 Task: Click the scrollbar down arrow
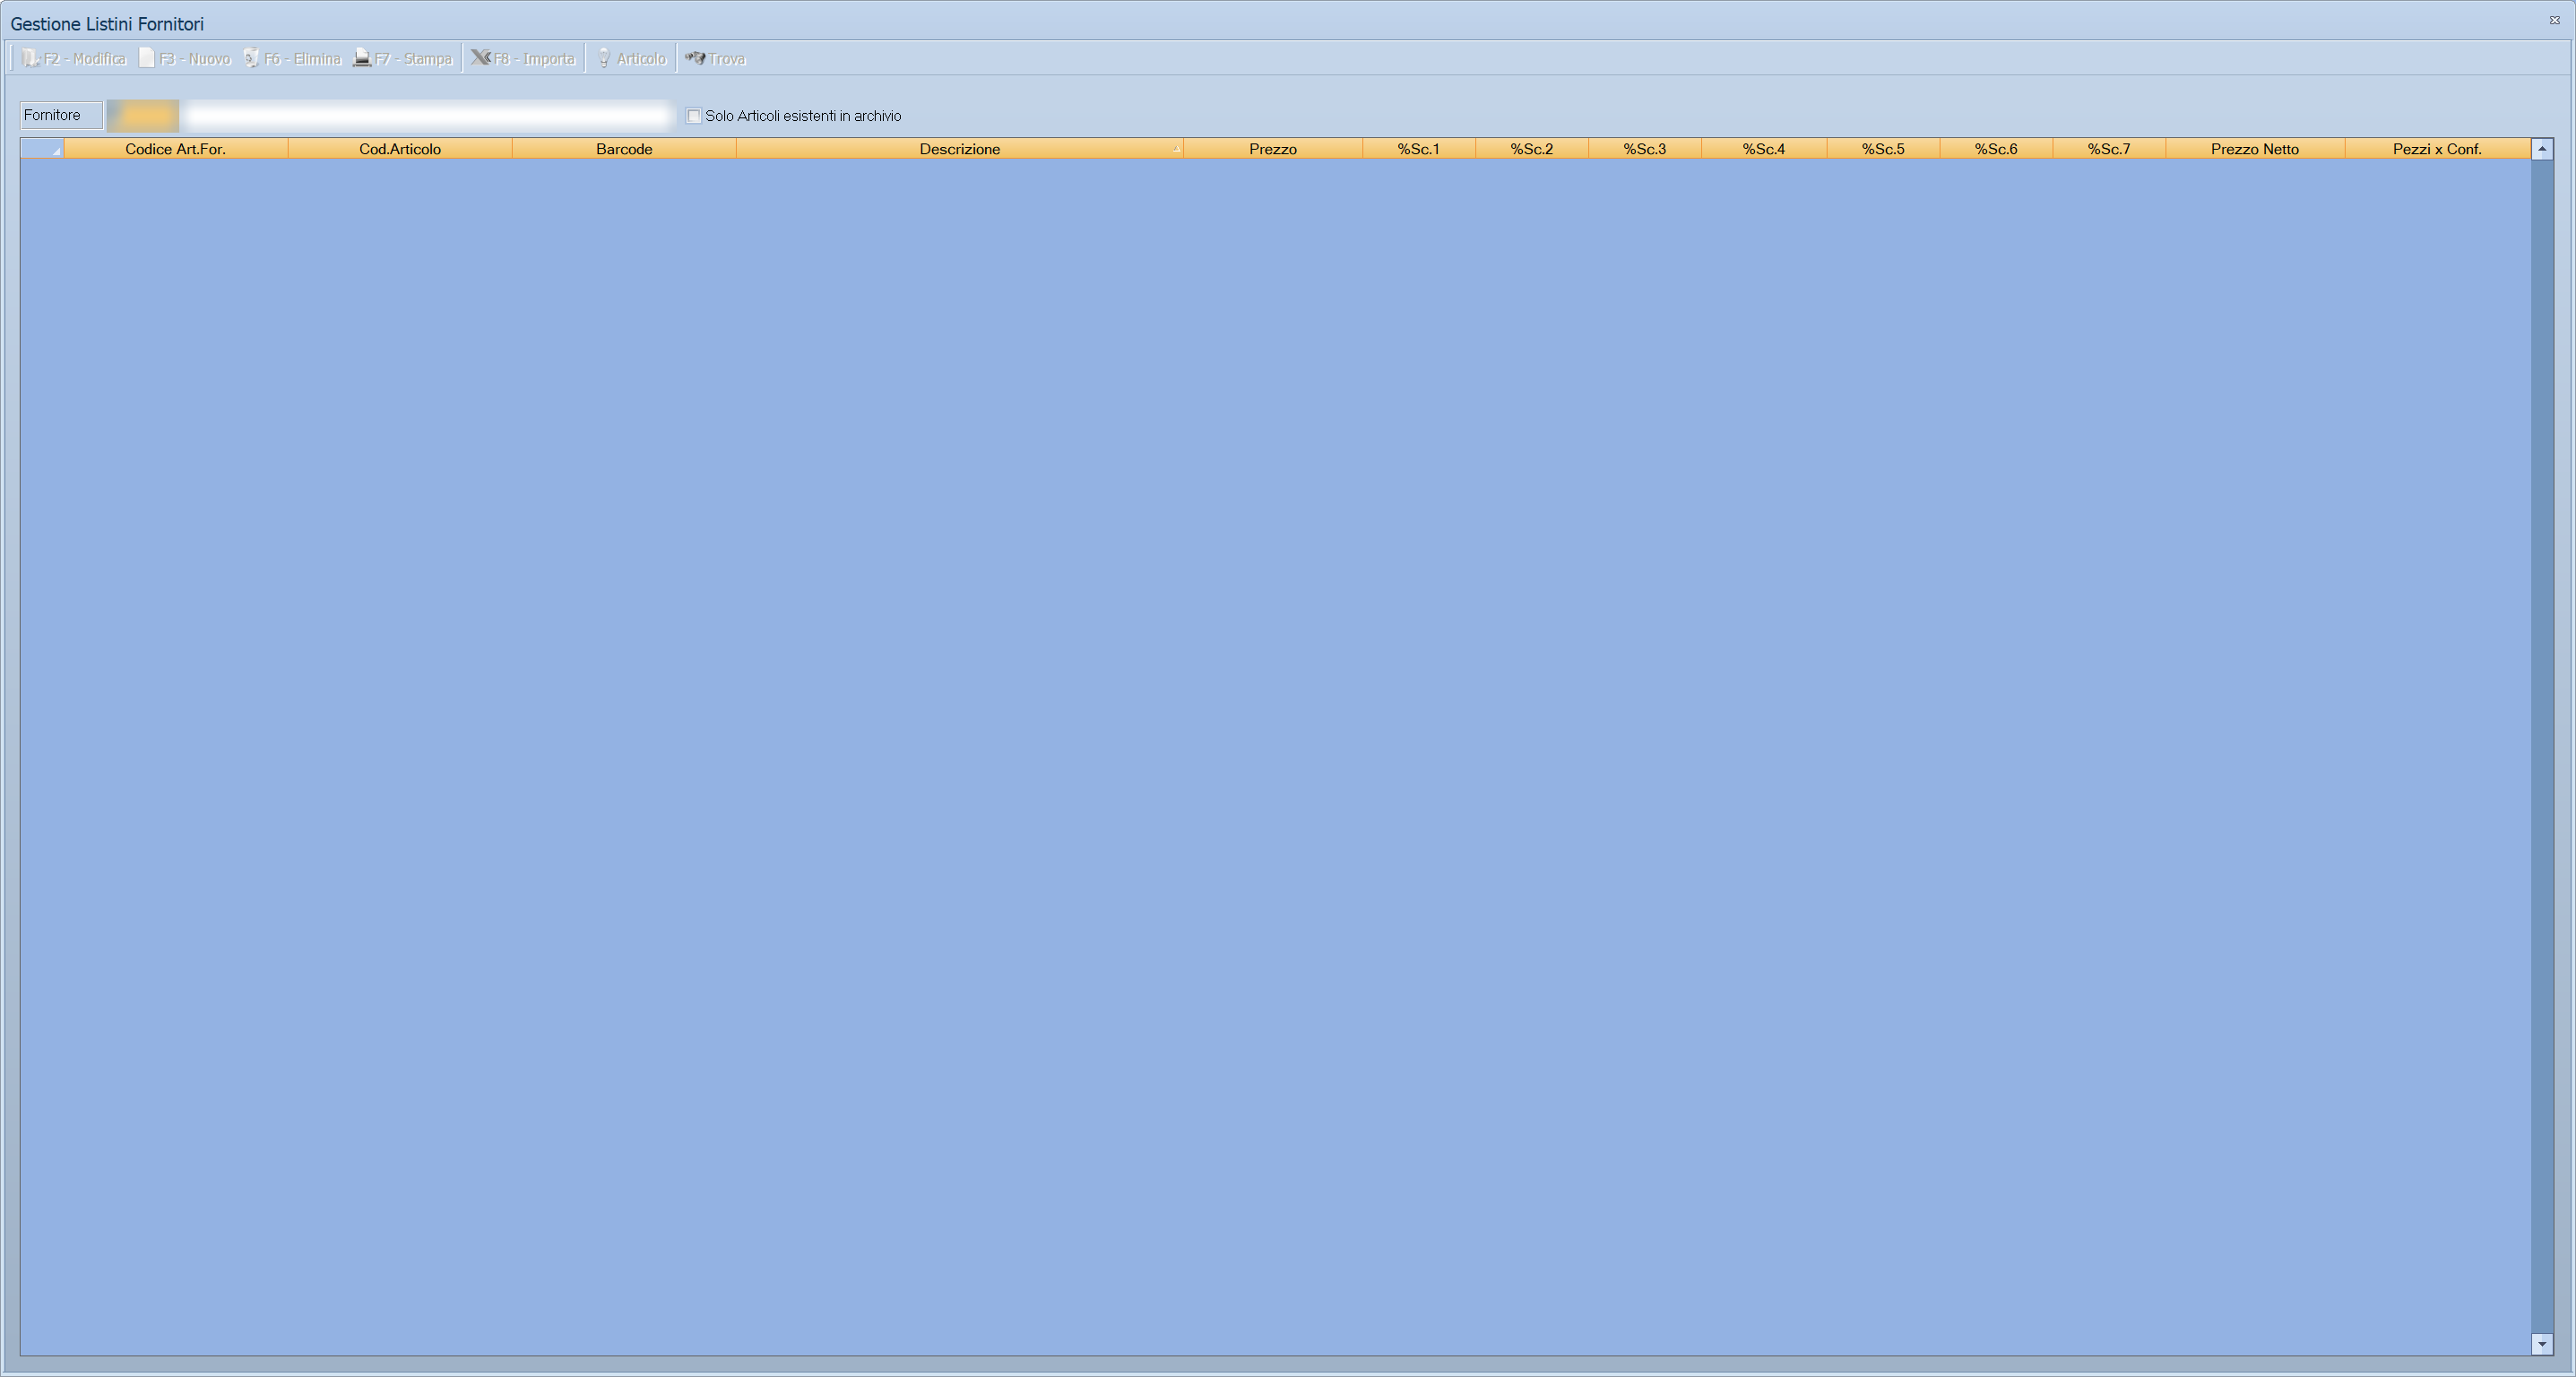pyautogui.click(x=2542, y=1344)
